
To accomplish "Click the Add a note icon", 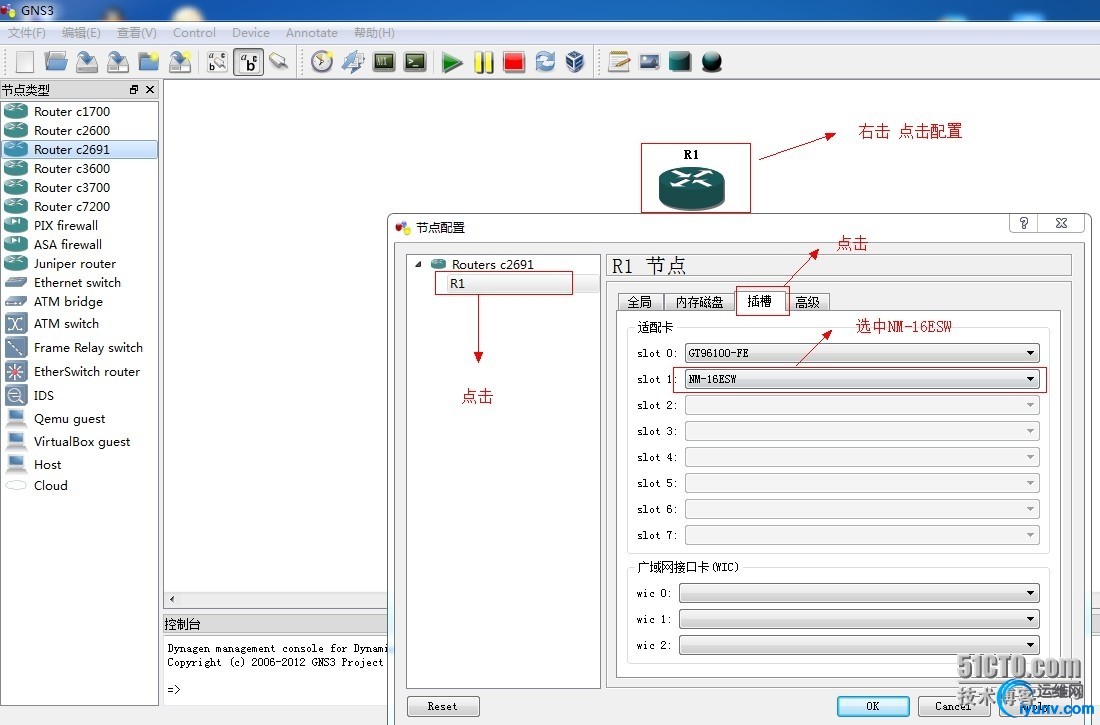I will (619, 62).
